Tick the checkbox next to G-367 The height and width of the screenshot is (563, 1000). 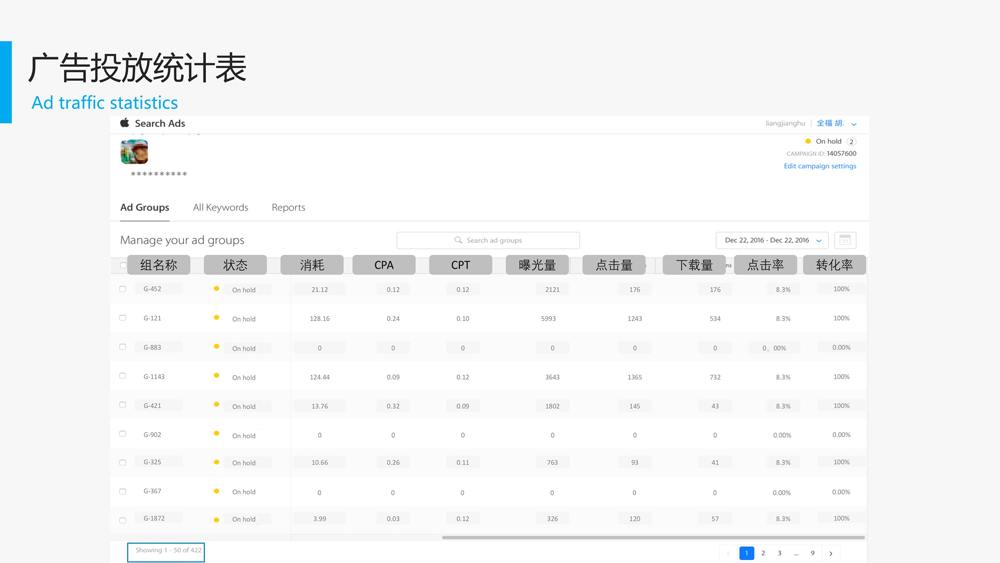point(123,491)
